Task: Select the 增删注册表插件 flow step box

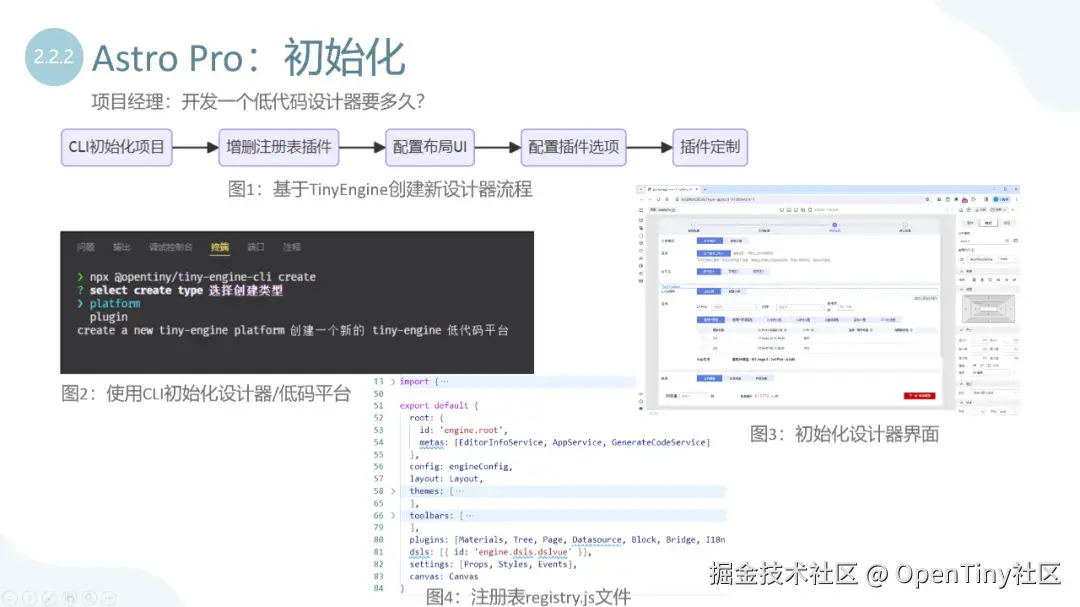Action: (279, 147)
